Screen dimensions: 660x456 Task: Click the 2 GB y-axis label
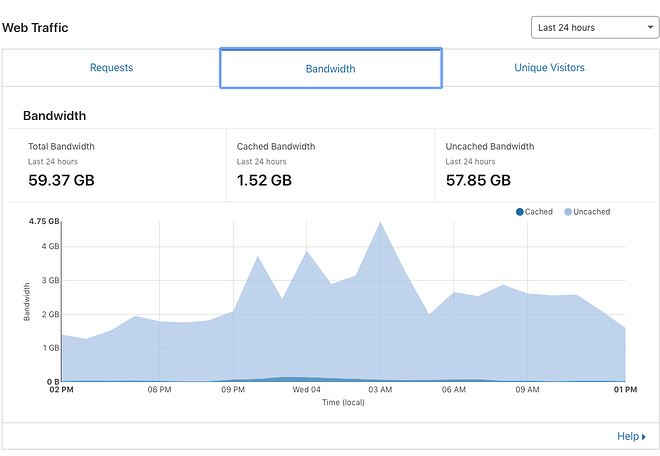pos(50,314)
